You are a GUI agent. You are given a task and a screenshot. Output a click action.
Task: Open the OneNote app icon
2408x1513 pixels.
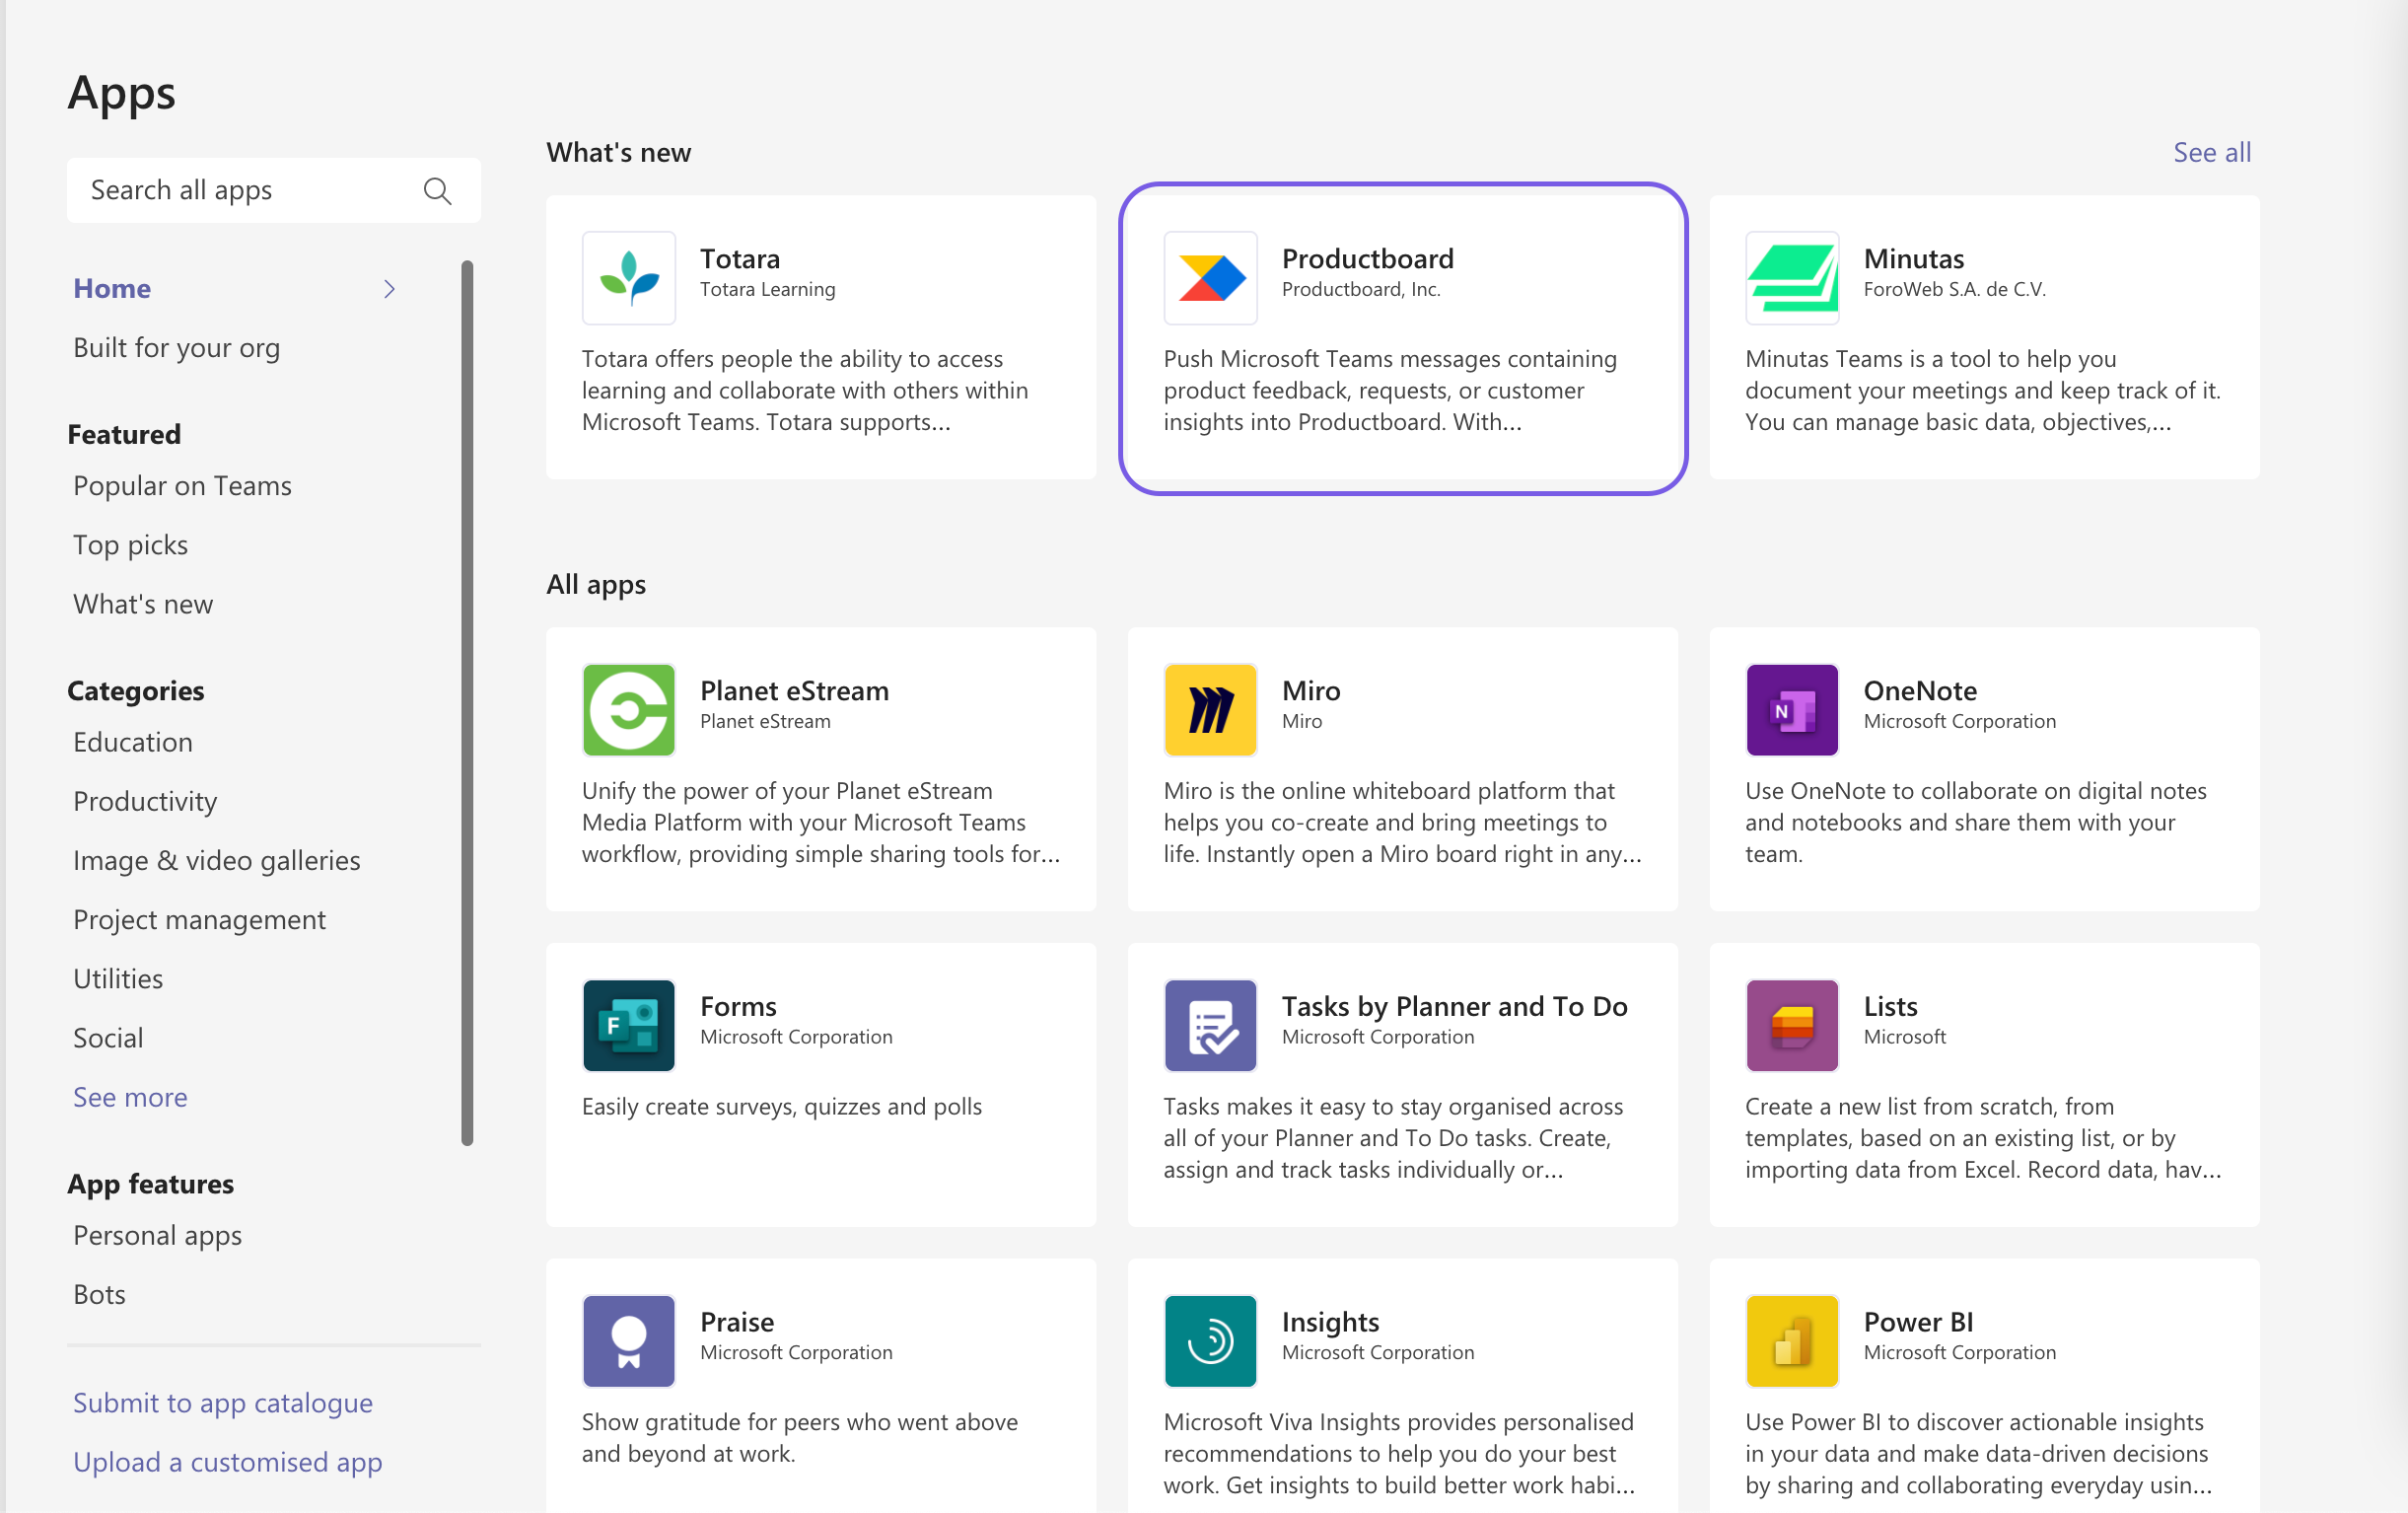tap(1791, 709)
